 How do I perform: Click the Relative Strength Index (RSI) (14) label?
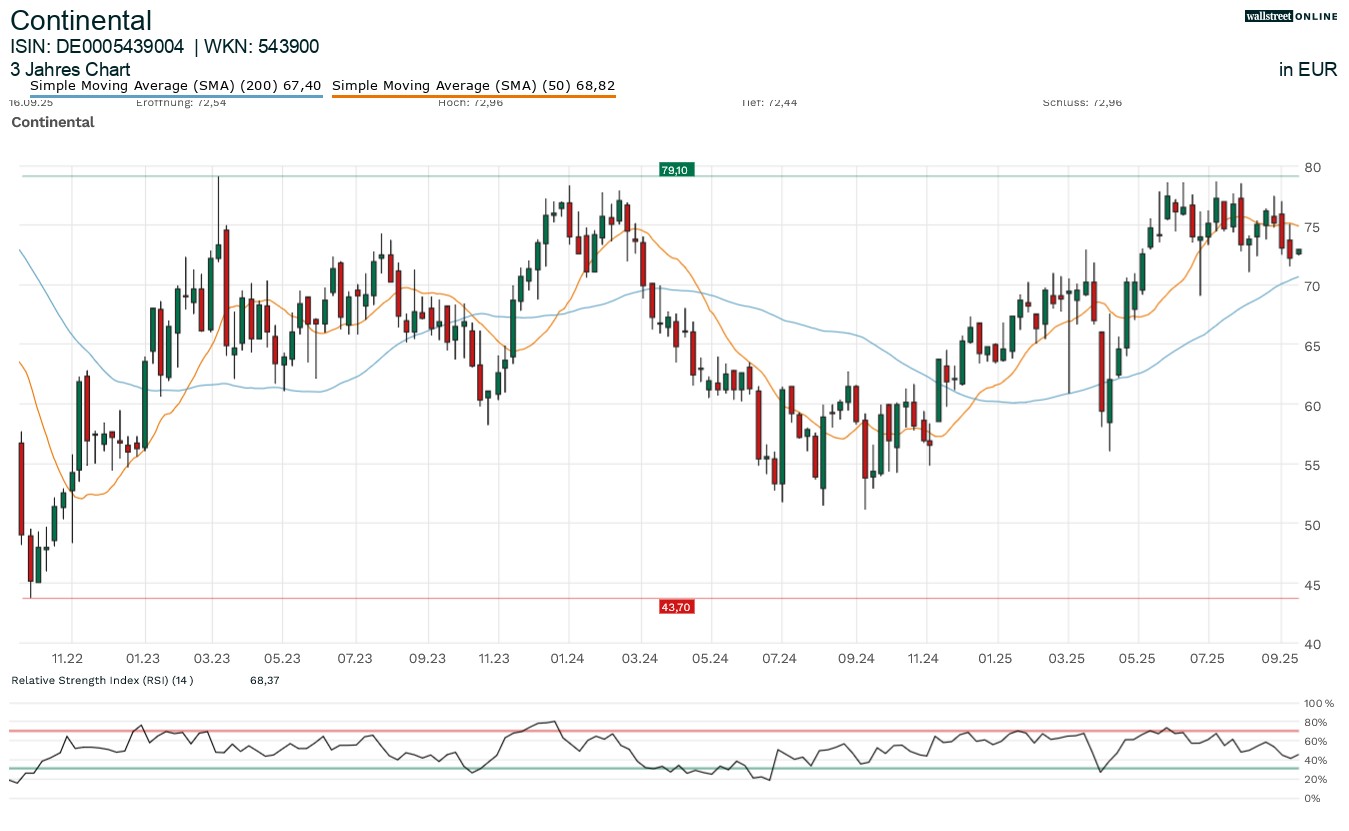[x=102, y=680]
